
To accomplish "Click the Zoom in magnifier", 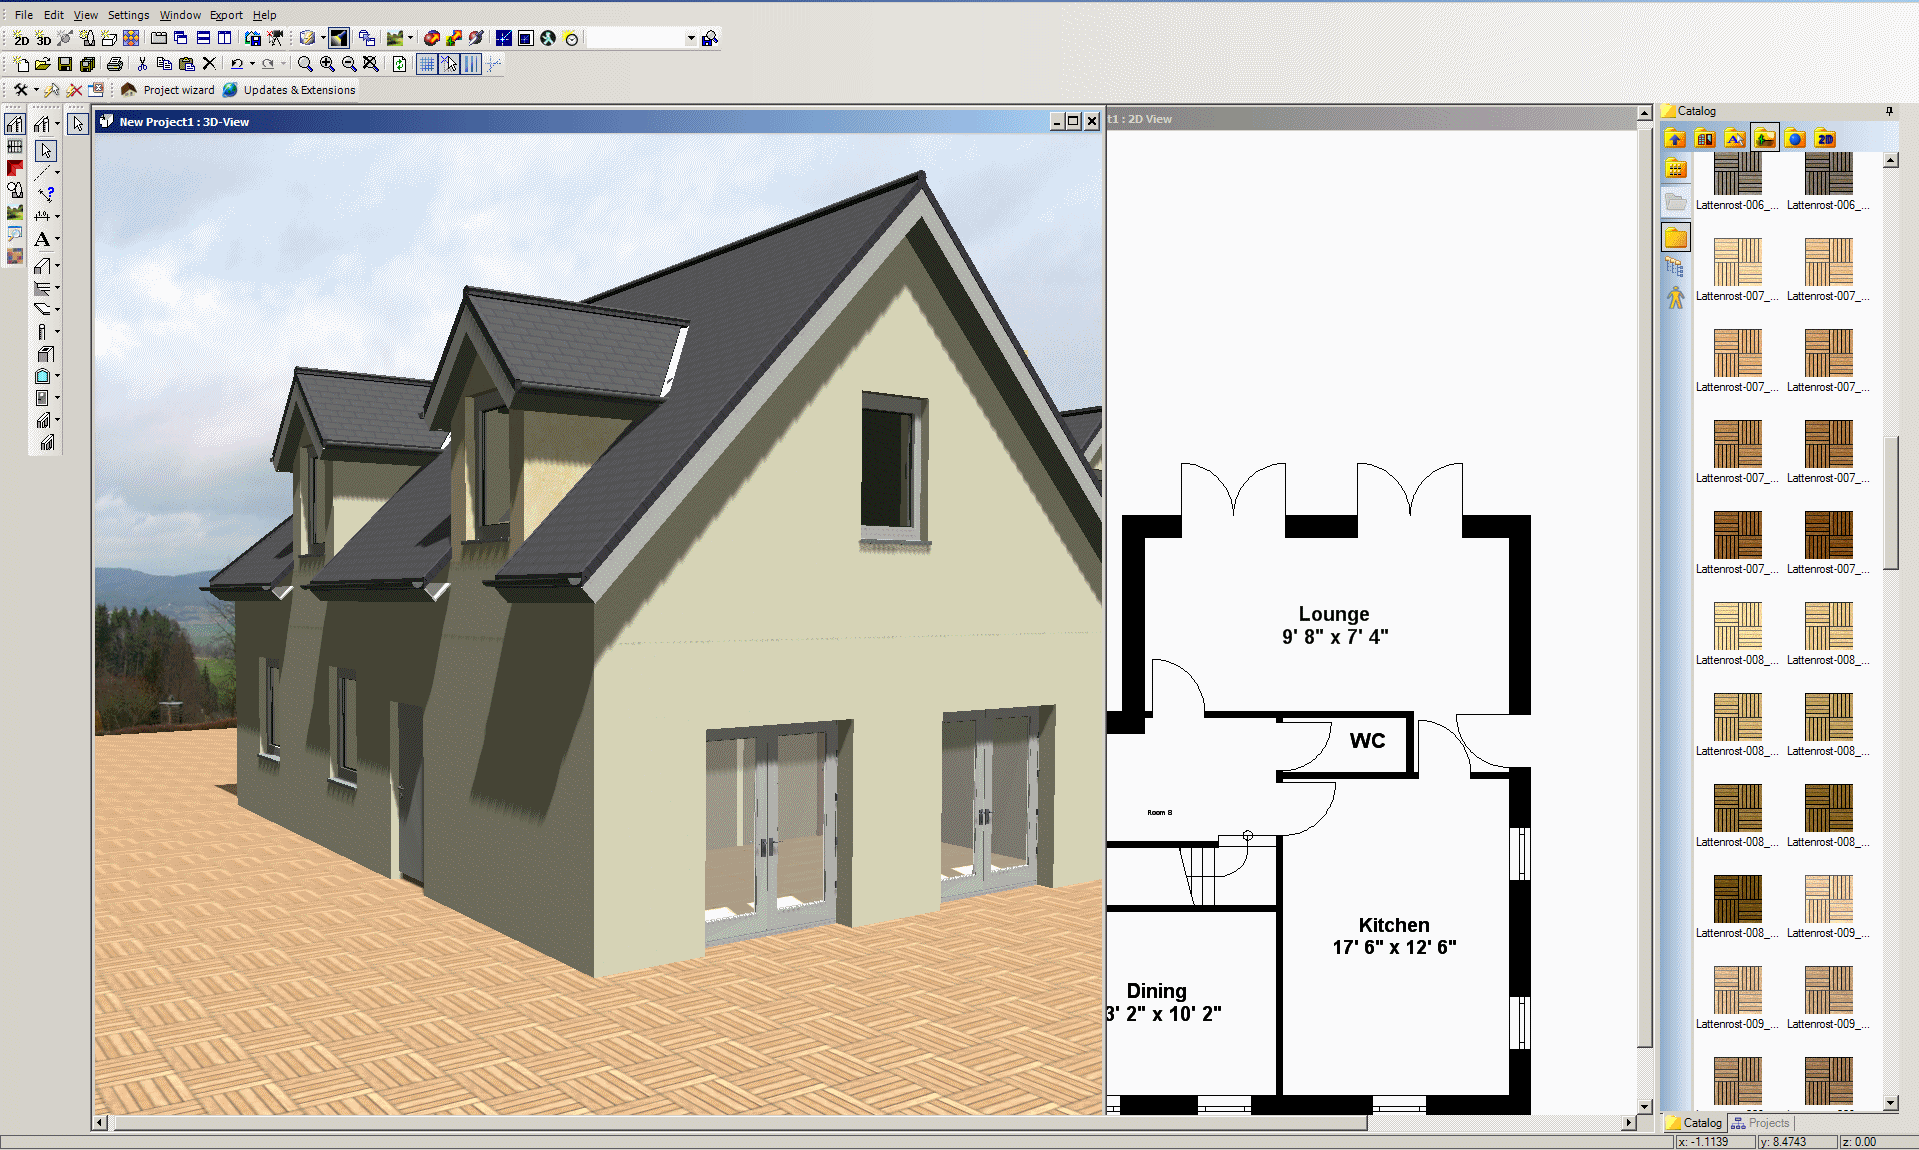I will tap(327, 64).
